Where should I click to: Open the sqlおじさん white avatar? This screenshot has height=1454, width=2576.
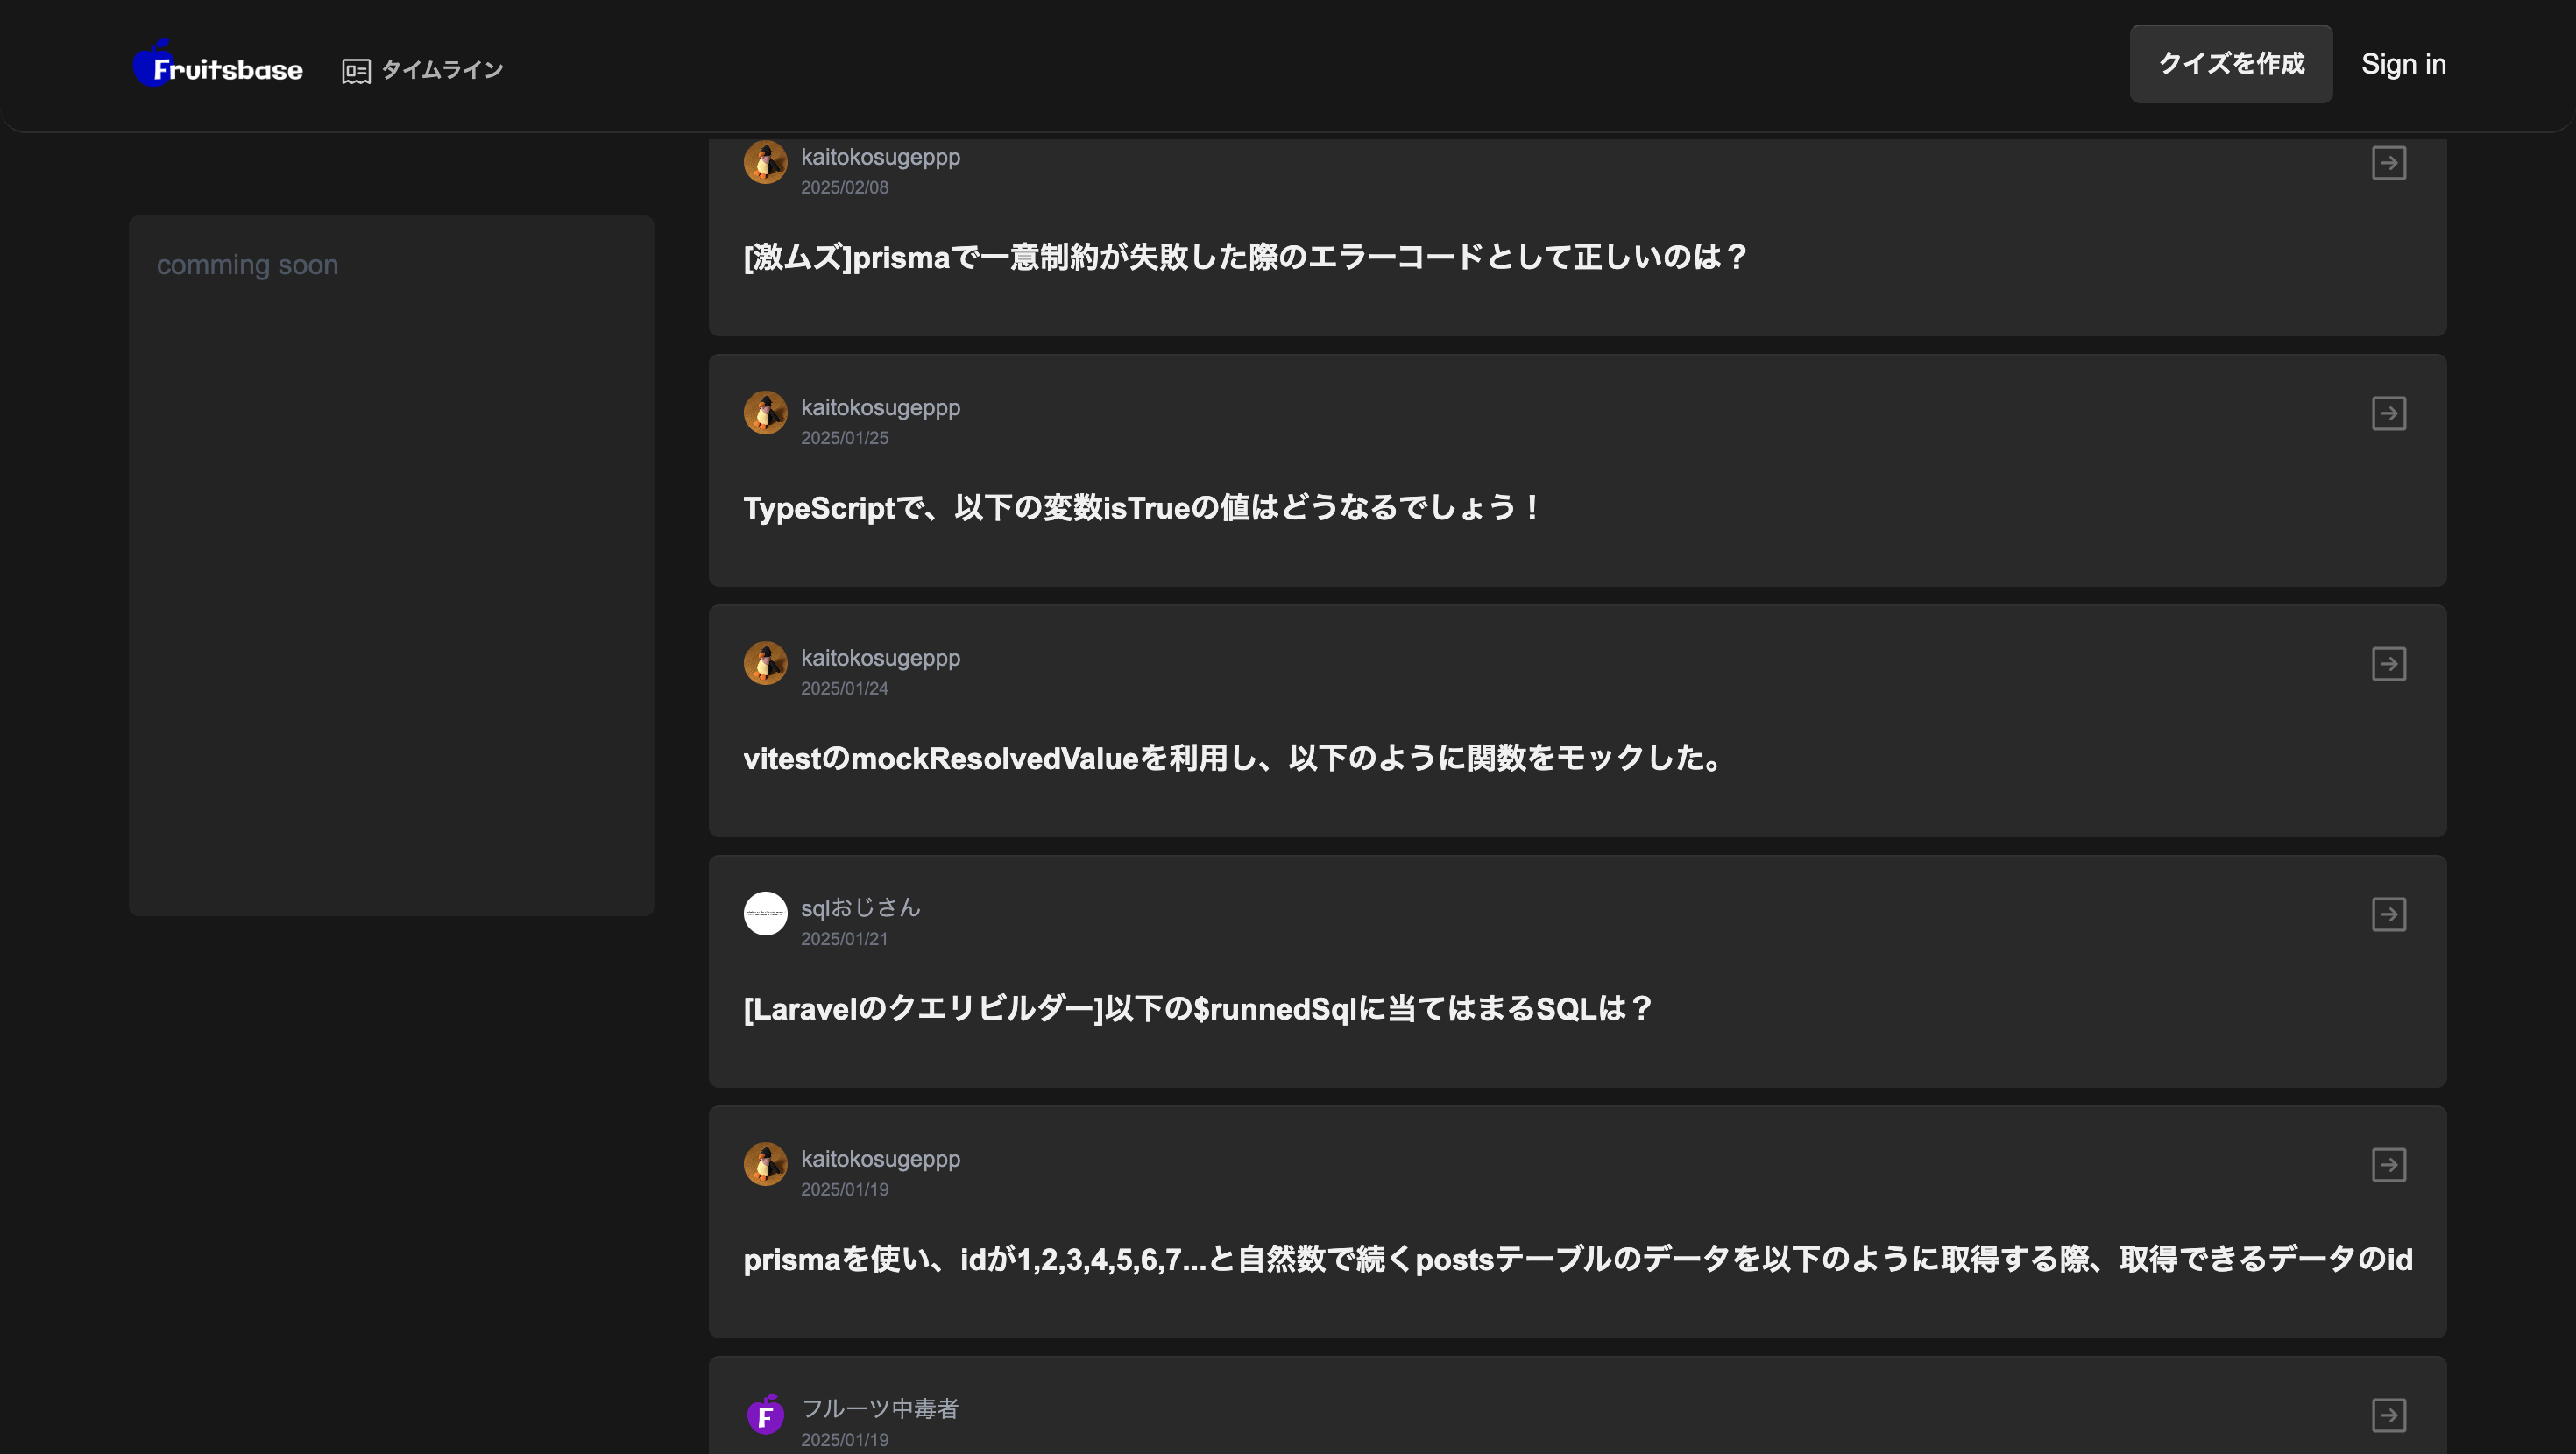click(765, 914)
